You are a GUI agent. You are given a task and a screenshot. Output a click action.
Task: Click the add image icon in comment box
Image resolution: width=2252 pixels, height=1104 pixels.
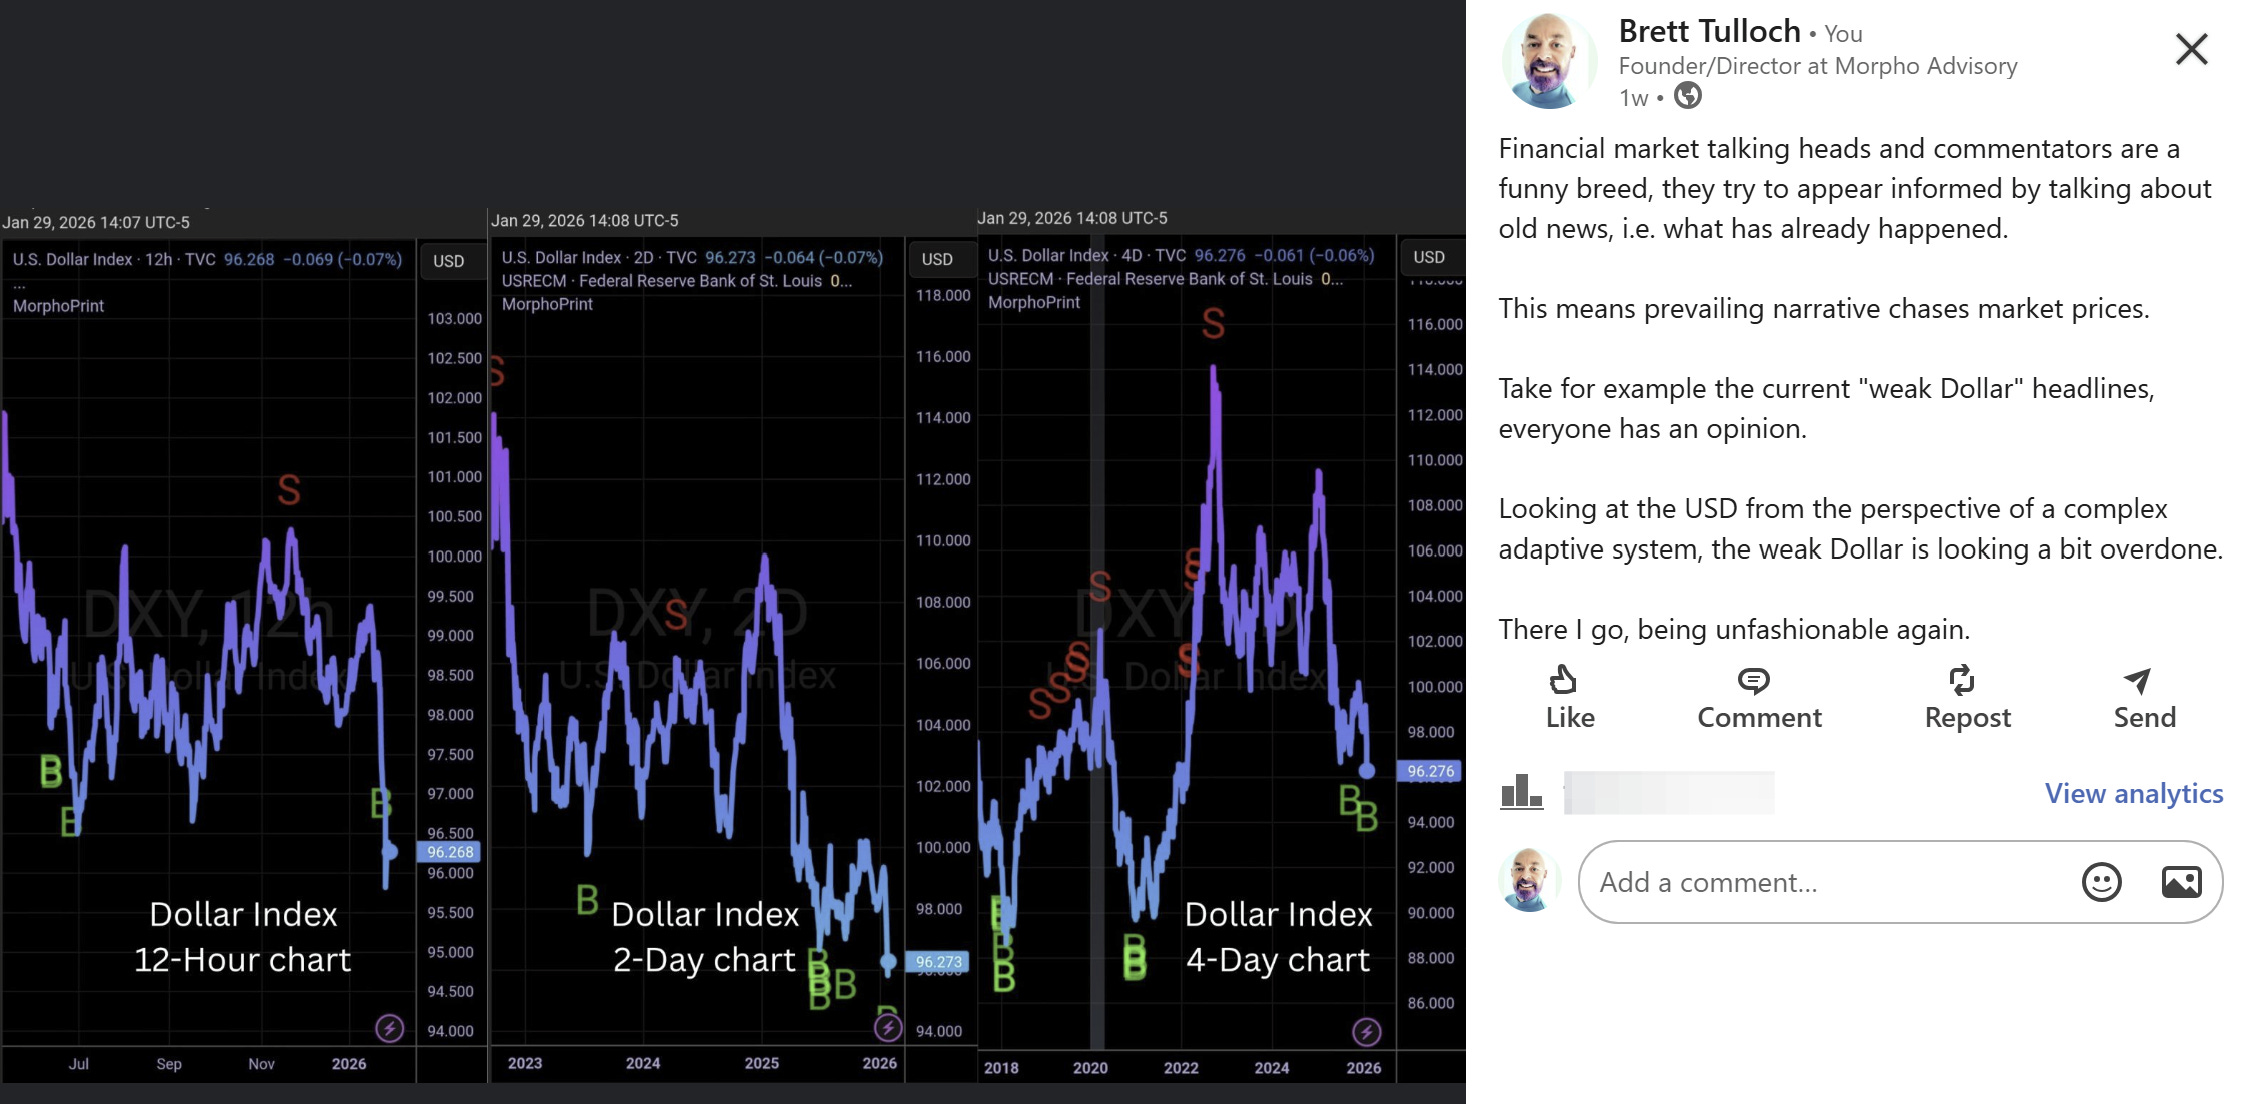pos(2181,882)
